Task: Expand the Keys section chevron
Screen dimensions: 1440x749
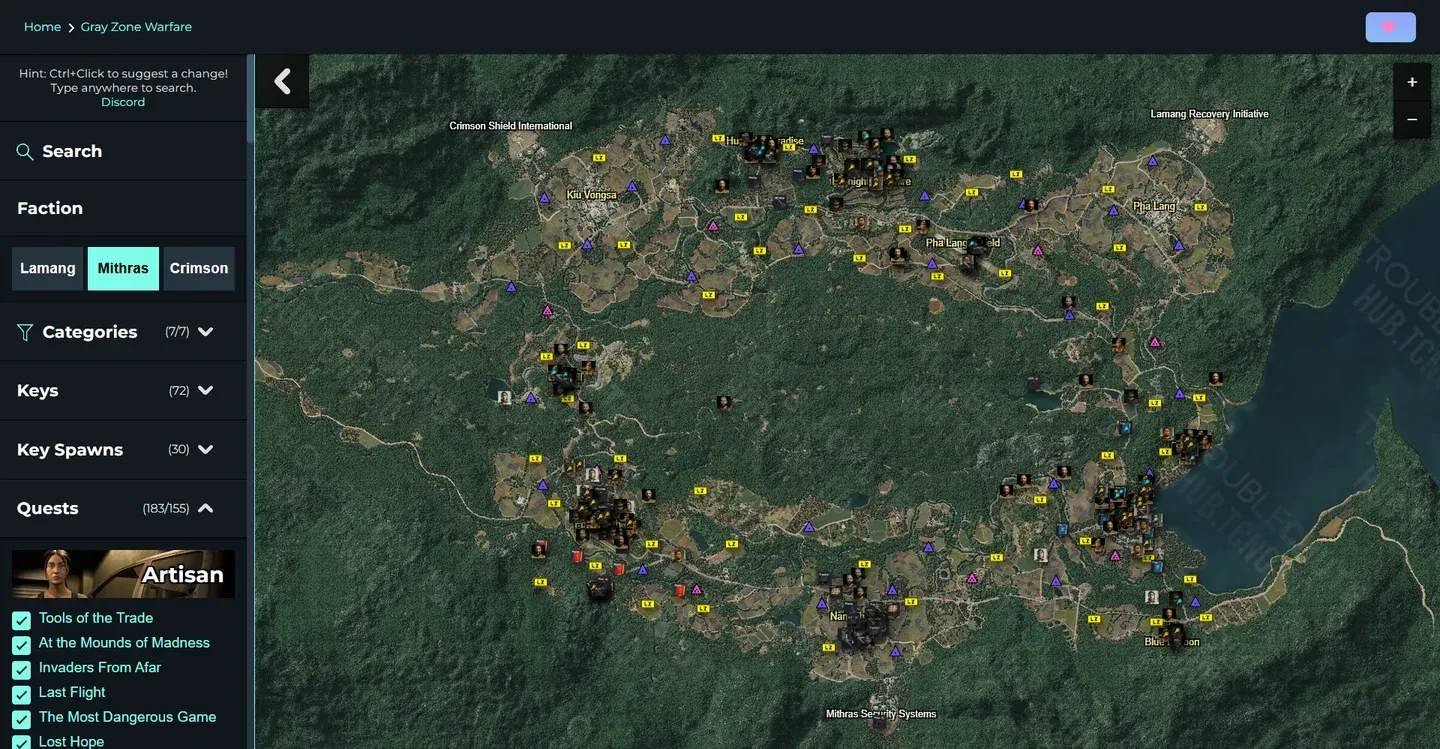Action: pos(206,391)
